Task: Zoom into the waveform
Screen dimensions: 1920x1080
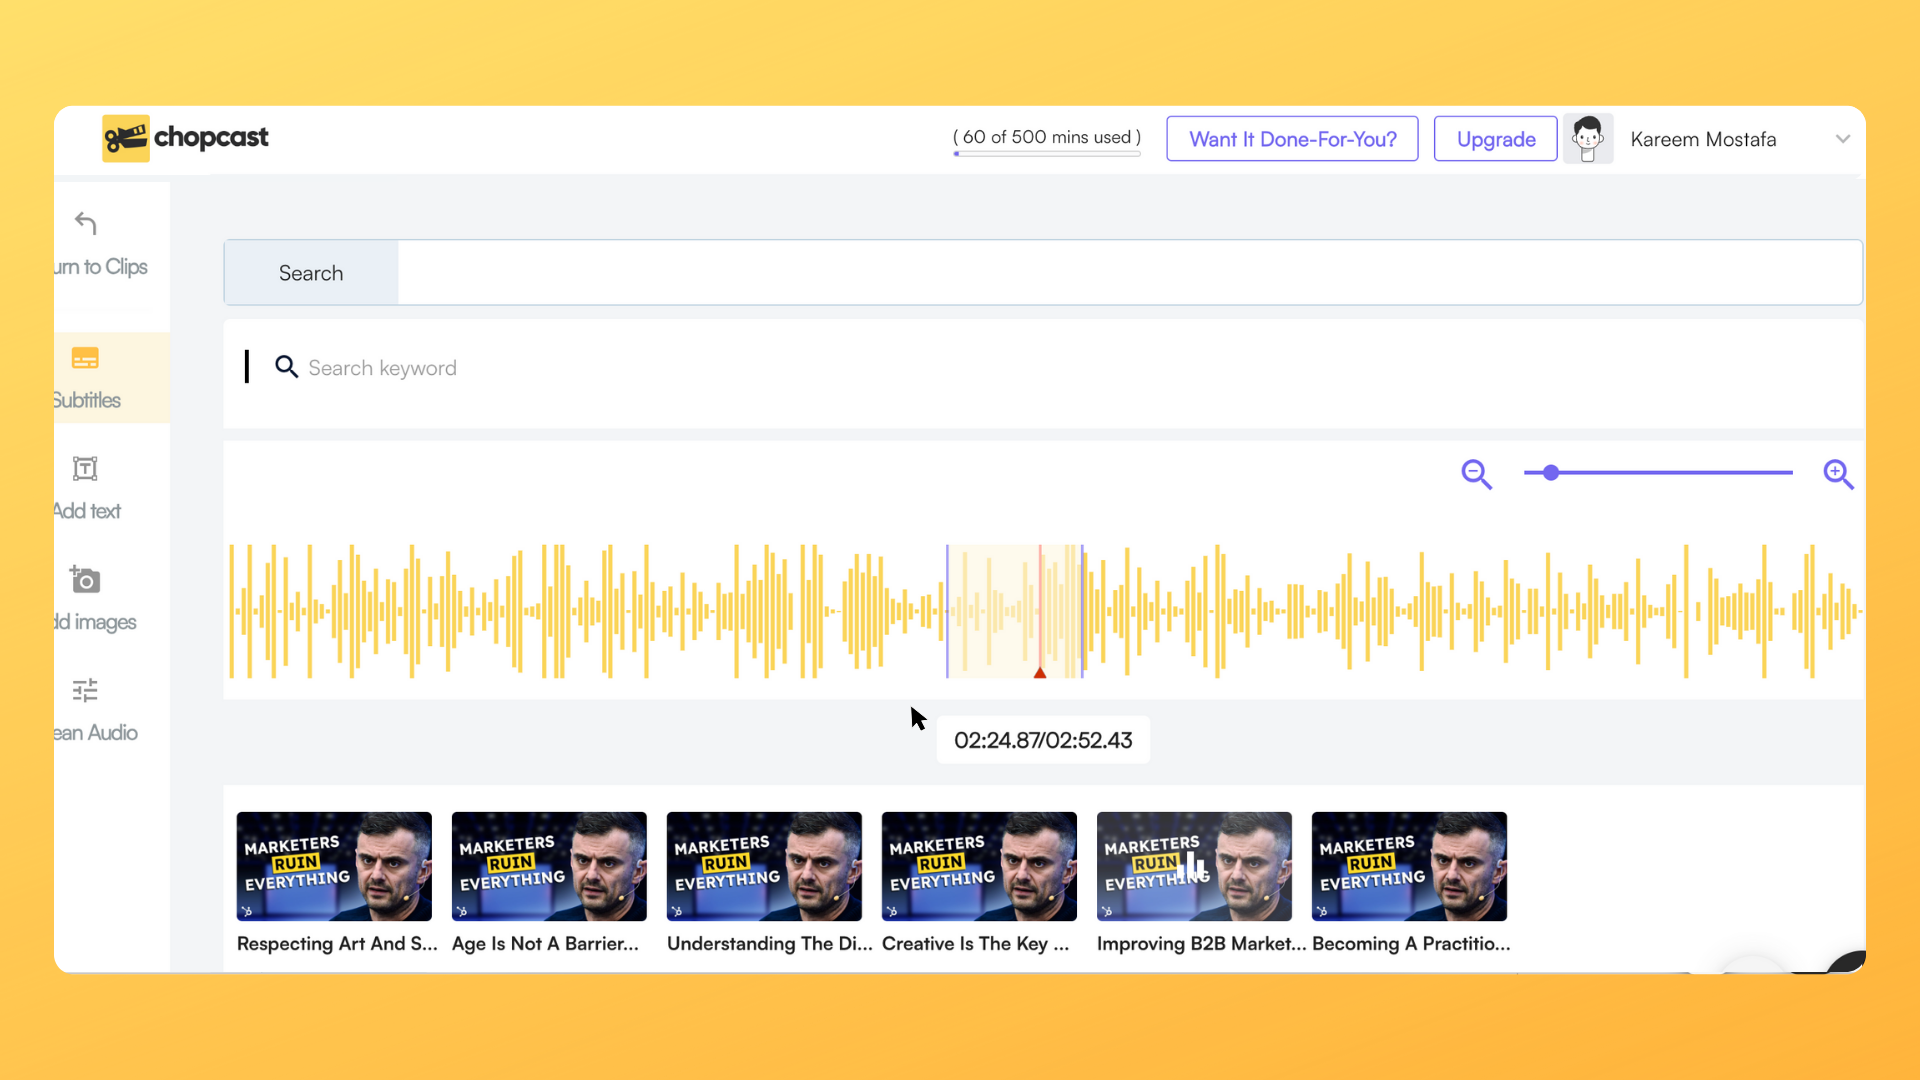Action: [x=1839, y=474]
